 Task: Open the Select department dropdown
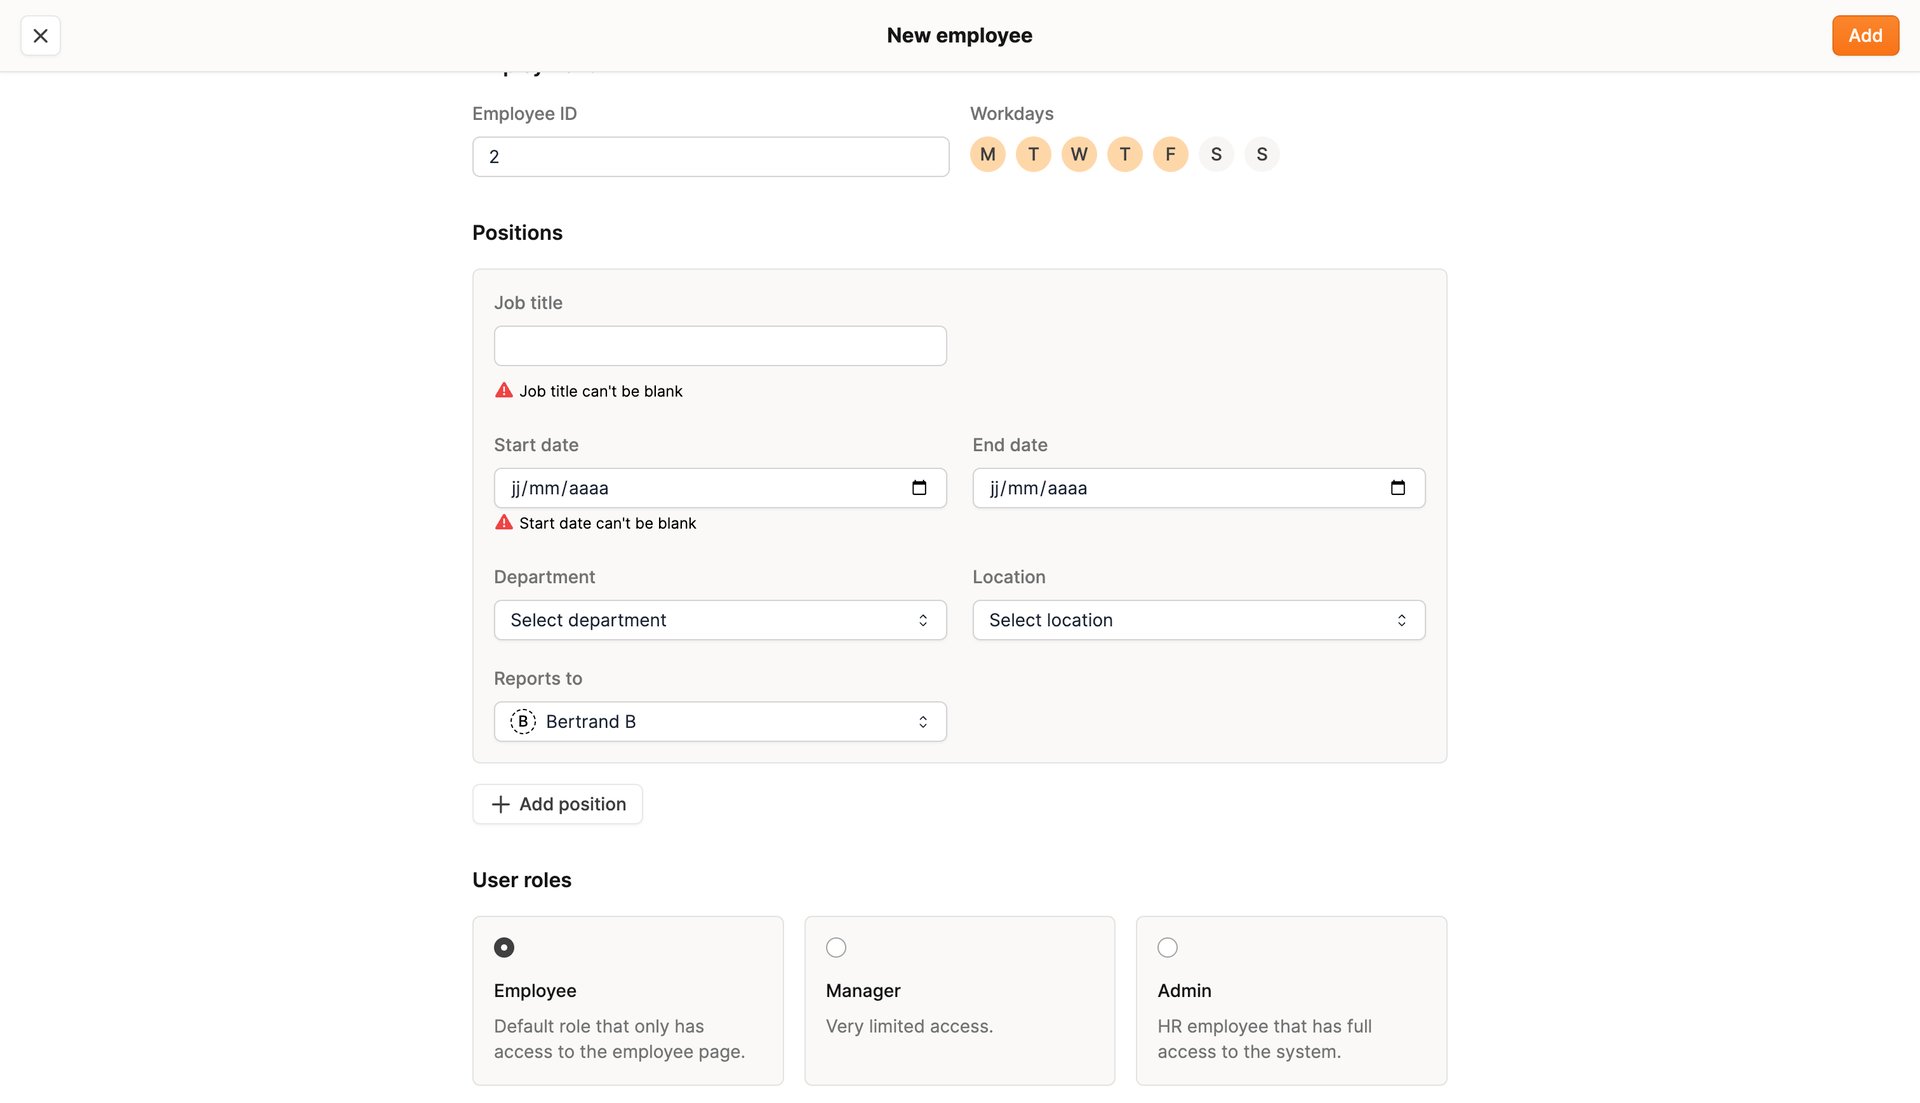(719, 620)
